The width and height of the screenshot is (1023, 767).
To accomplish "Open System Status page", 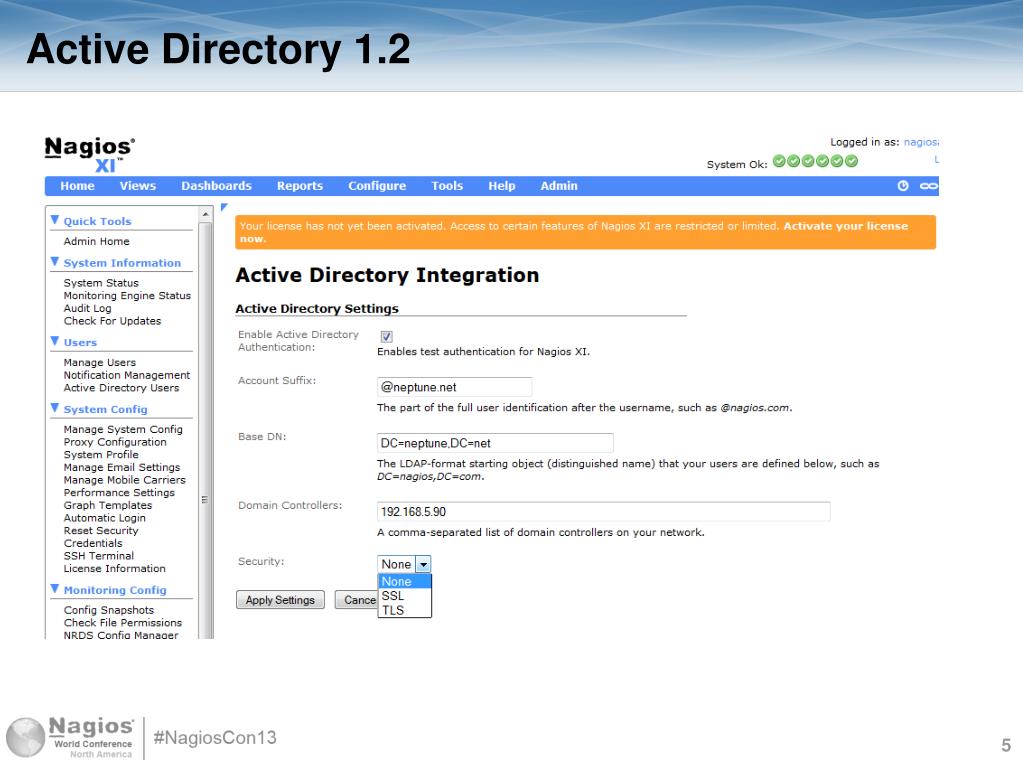I will click(x=101, y=283).
